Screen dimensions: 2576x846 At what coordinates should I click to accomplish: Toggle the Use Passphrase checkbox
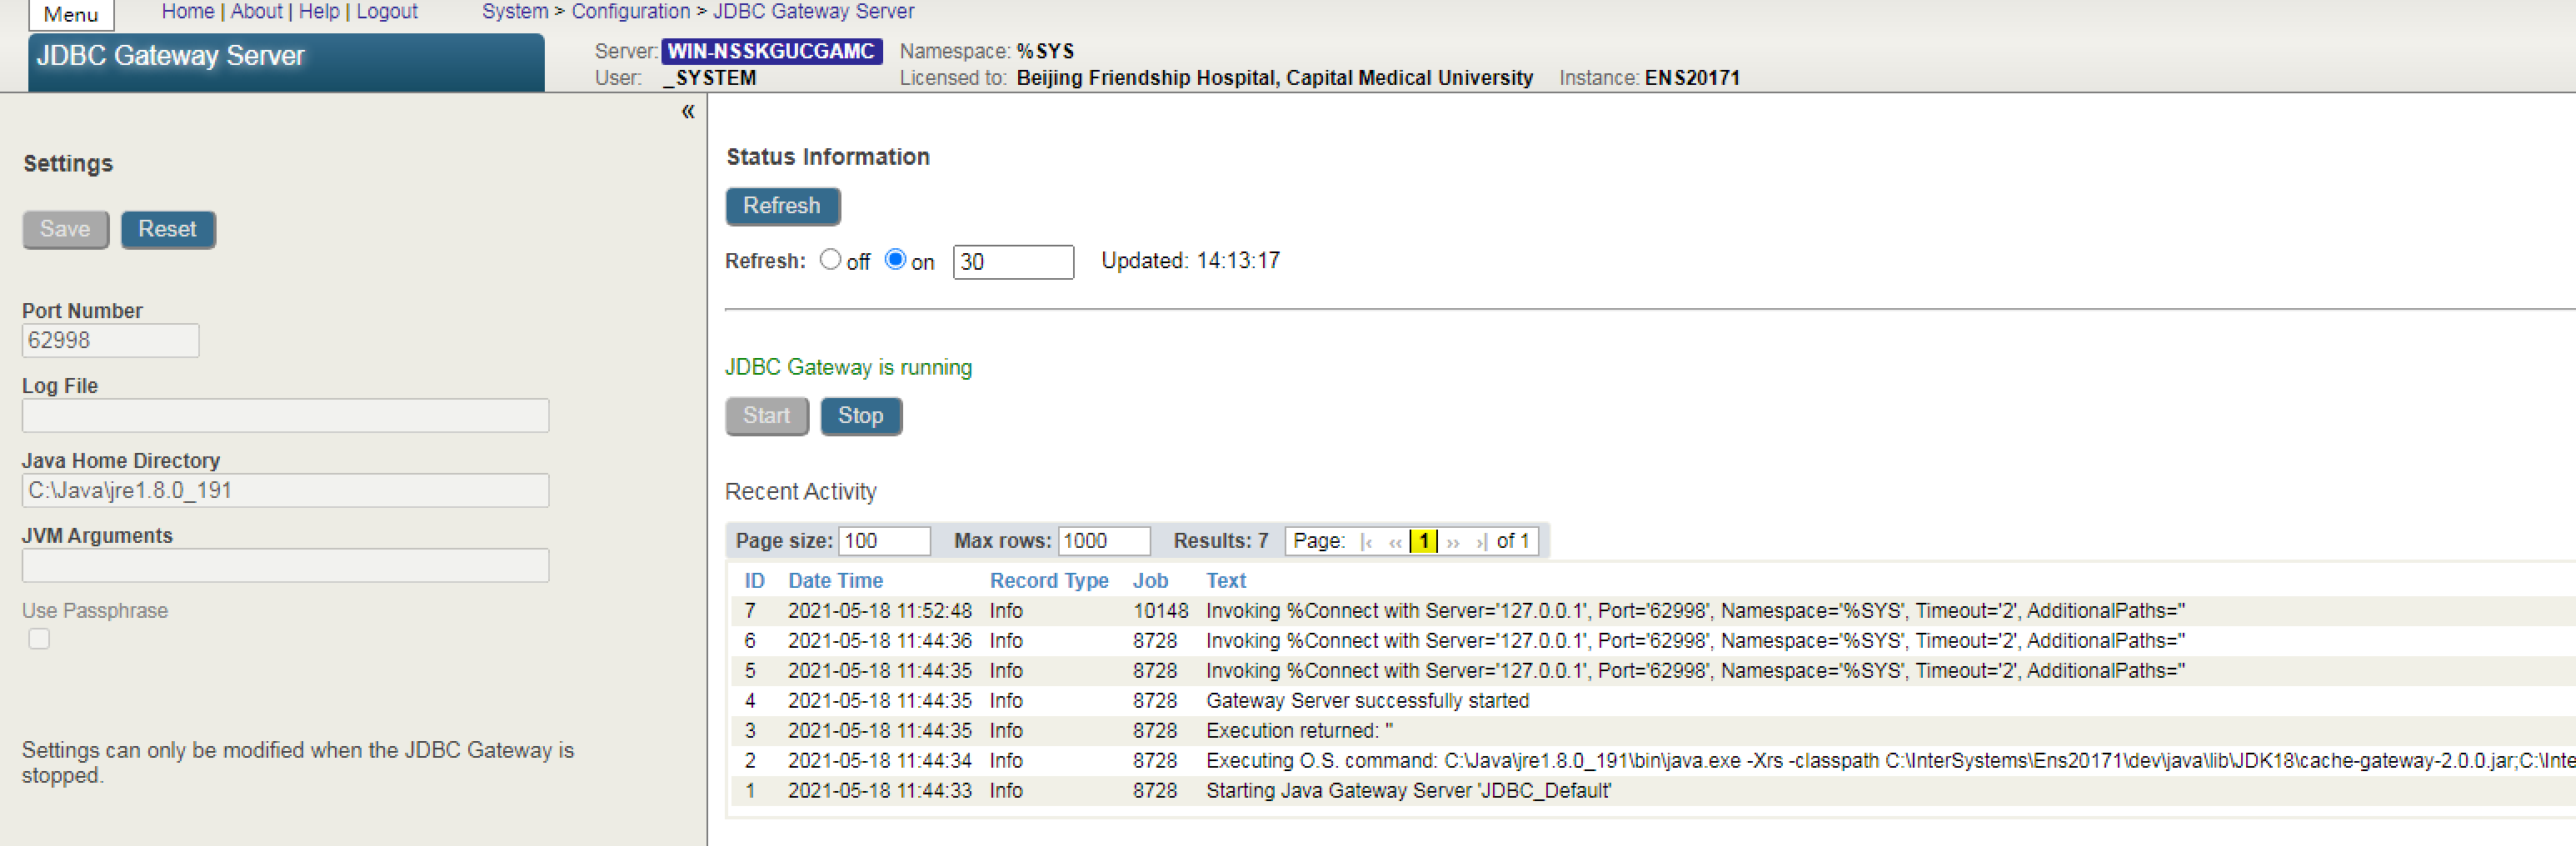pos(39,638)
